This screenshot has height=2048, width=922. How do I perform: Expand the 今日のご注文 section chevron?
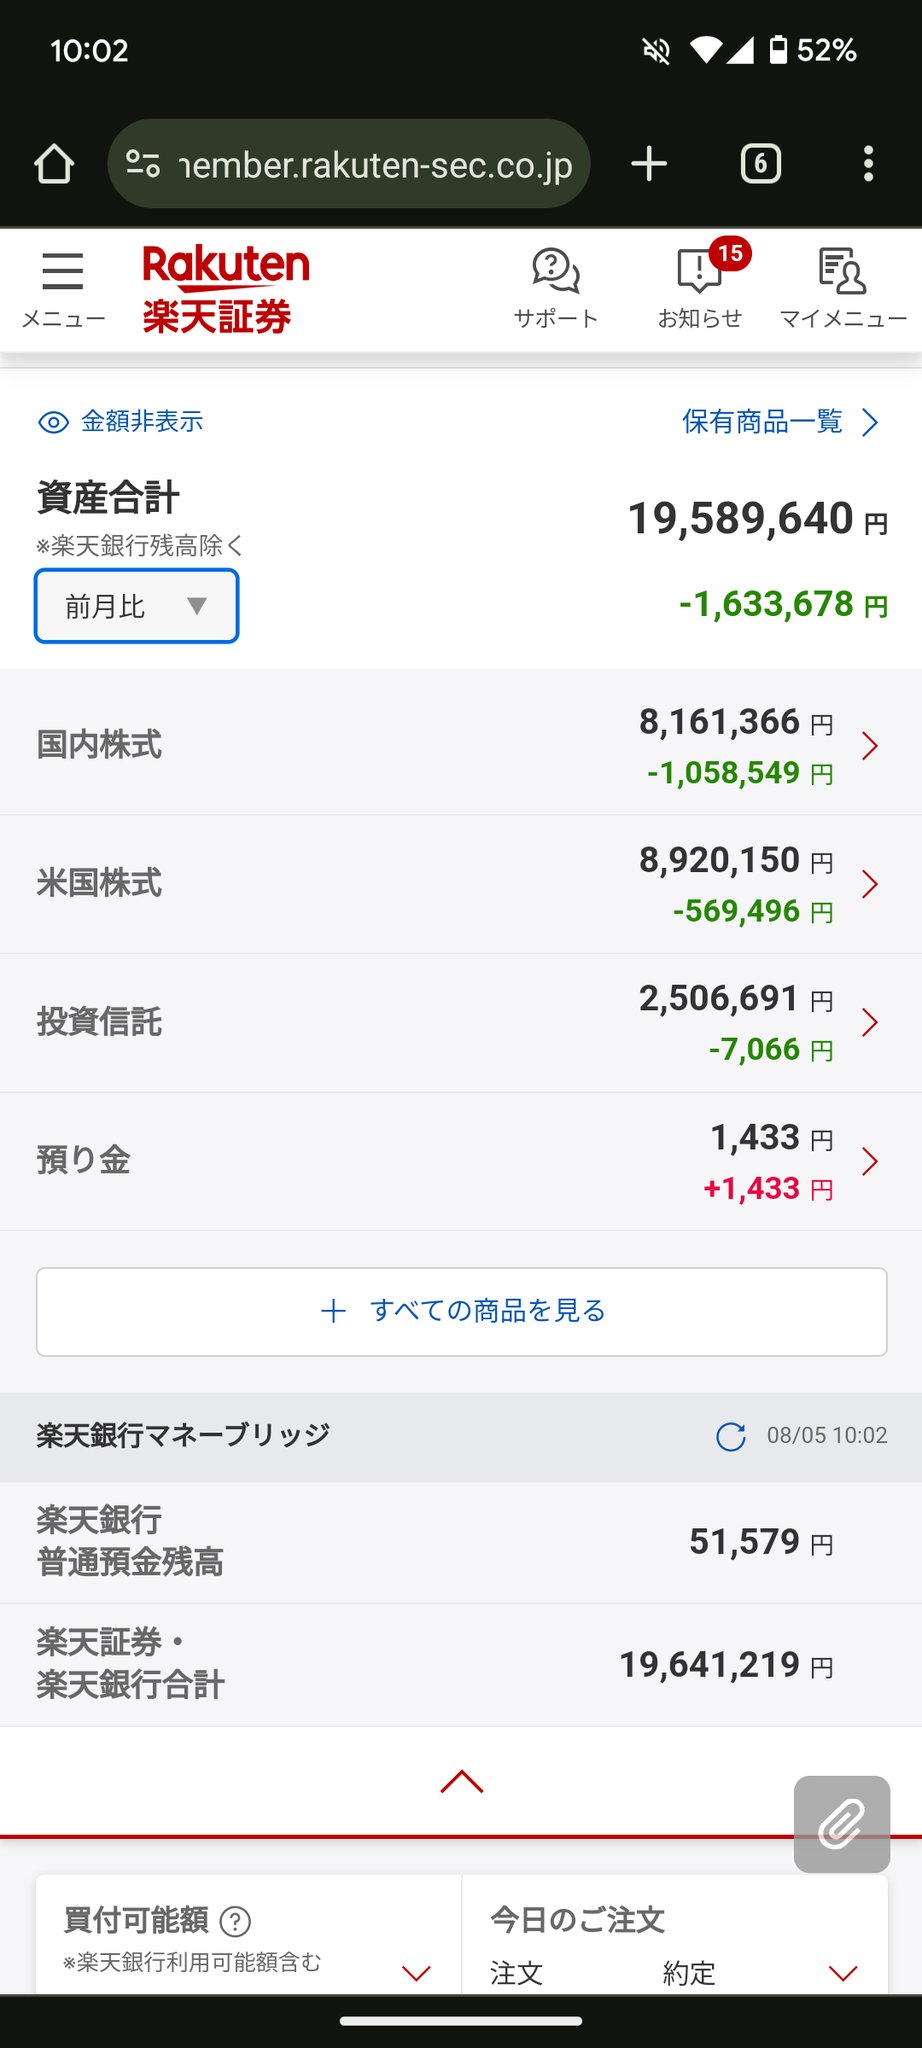point(843,1973)
